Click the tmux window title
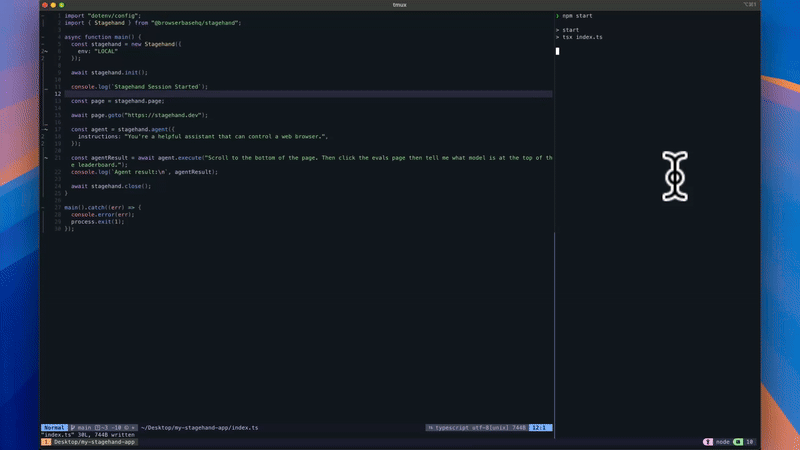The height and width of the screenshot is (450, 800). [x=399, y=5]
